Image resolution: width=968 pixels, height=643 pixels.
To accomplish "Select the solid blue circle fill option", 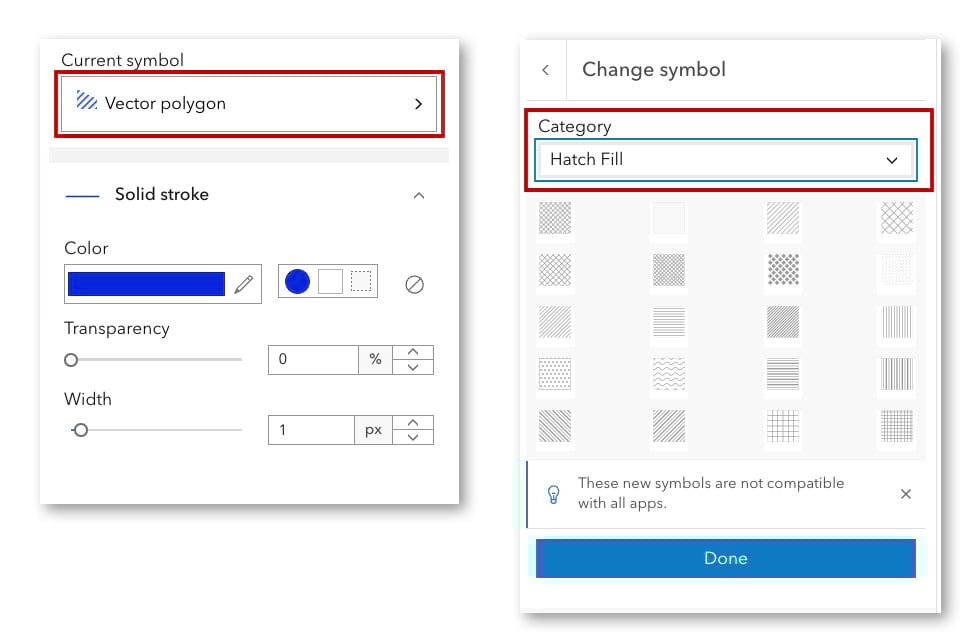I will (x=297, y=282).
